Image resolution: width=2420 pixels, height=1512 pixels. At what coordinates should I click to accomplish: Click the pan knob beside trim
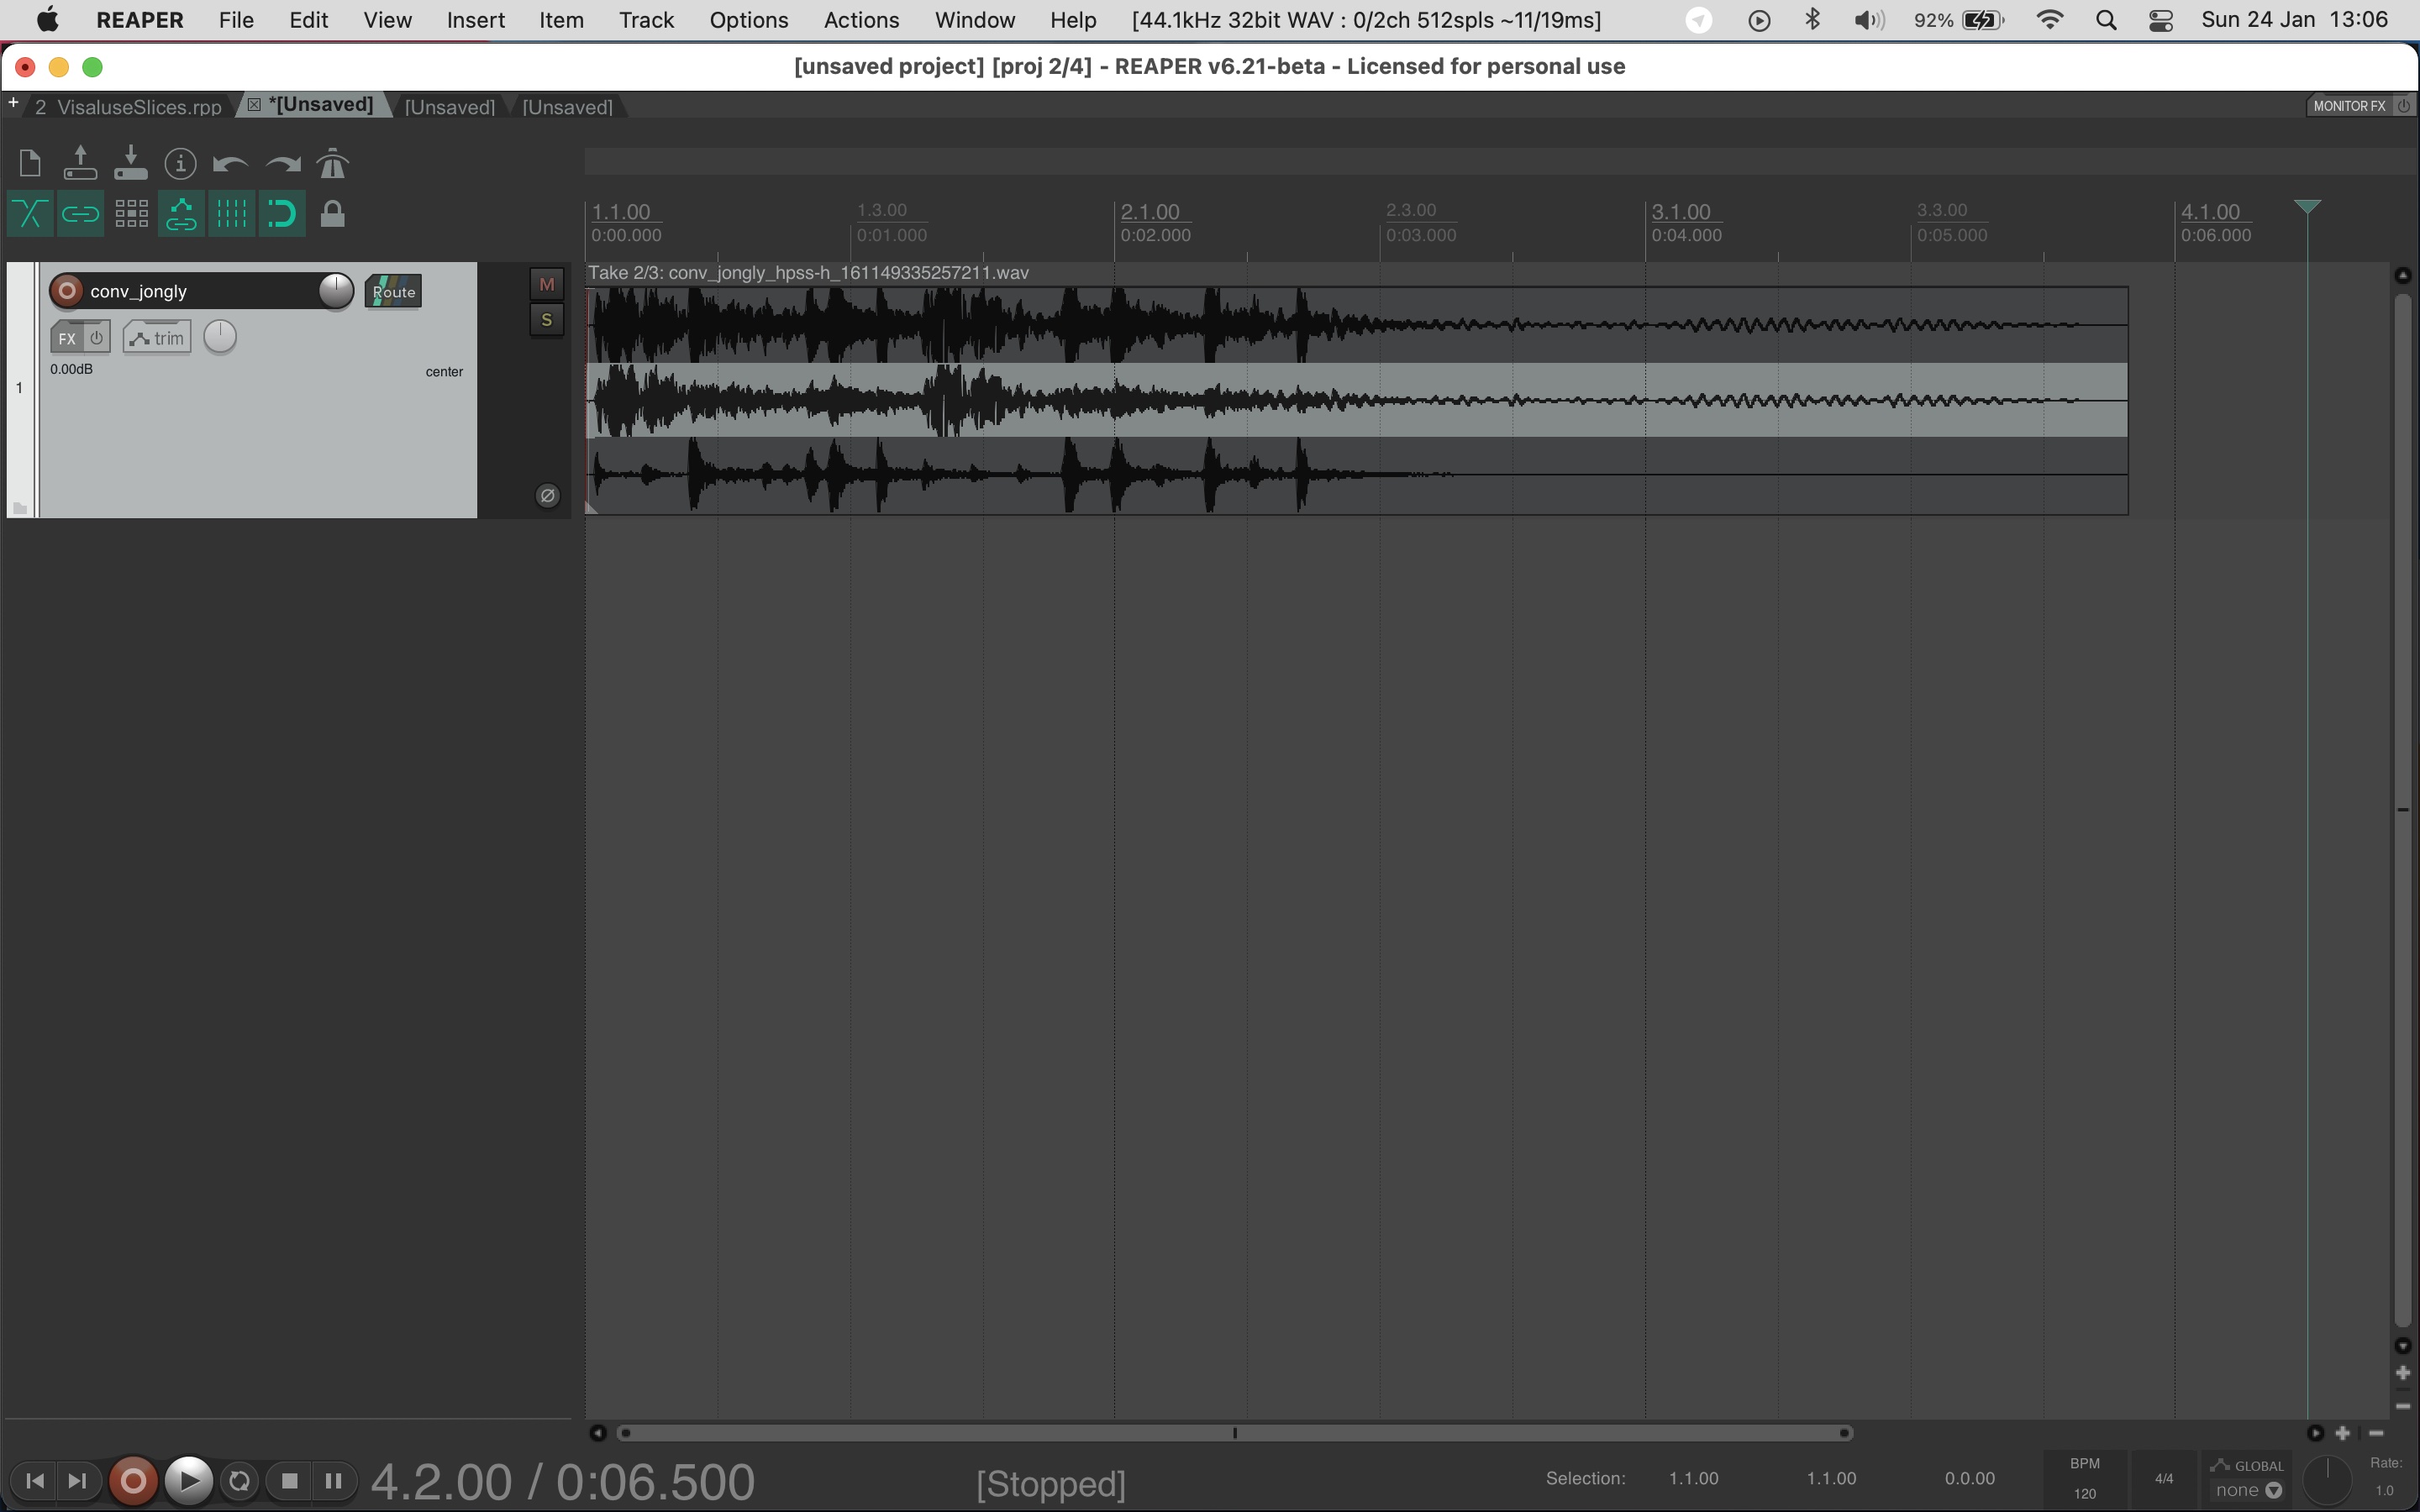[x=220, y=337]
